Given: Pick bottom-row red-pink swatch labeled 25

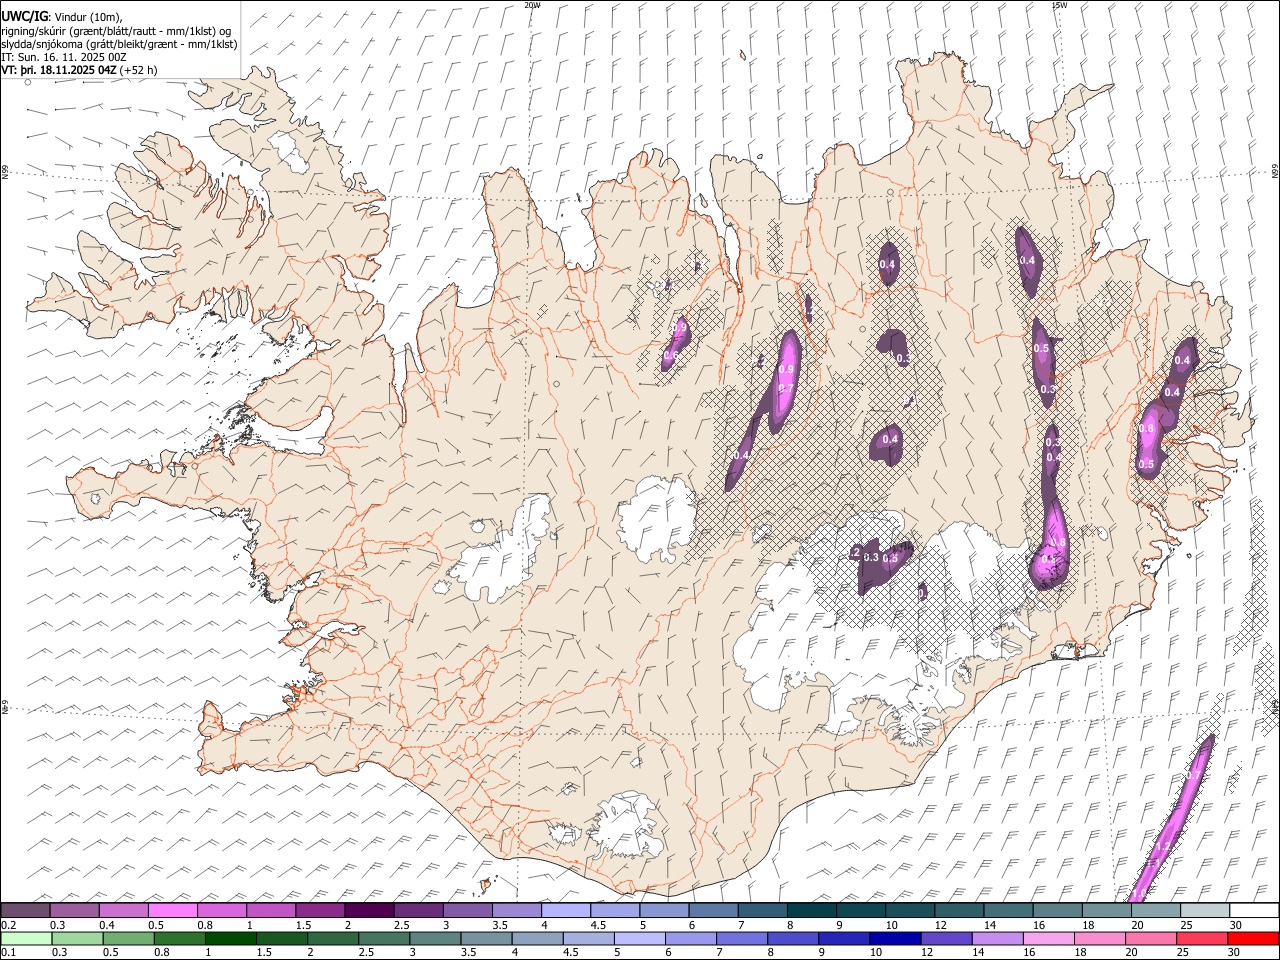Looking at the screenshot, I should 1204,938.
